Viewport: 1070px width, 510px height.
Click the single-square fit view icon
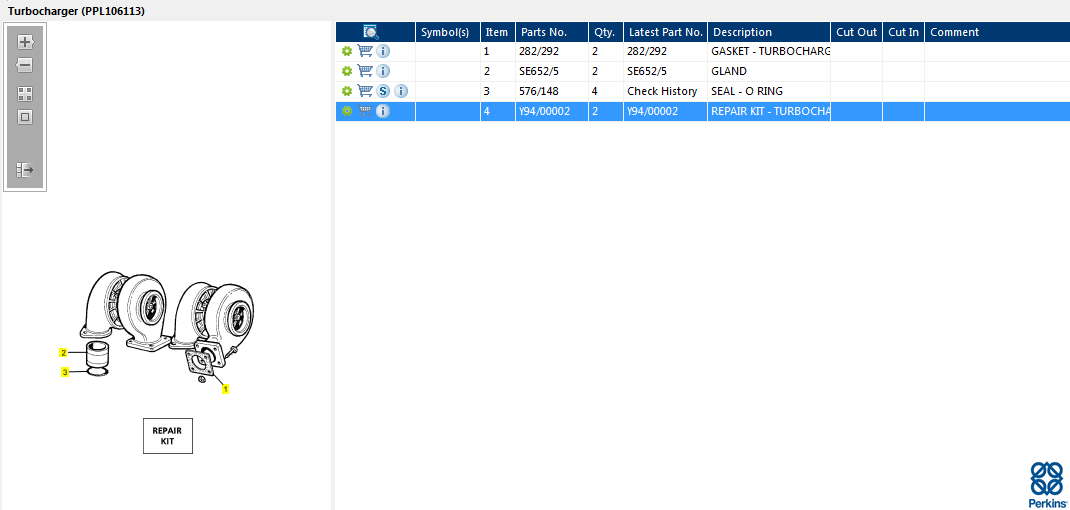25,117
